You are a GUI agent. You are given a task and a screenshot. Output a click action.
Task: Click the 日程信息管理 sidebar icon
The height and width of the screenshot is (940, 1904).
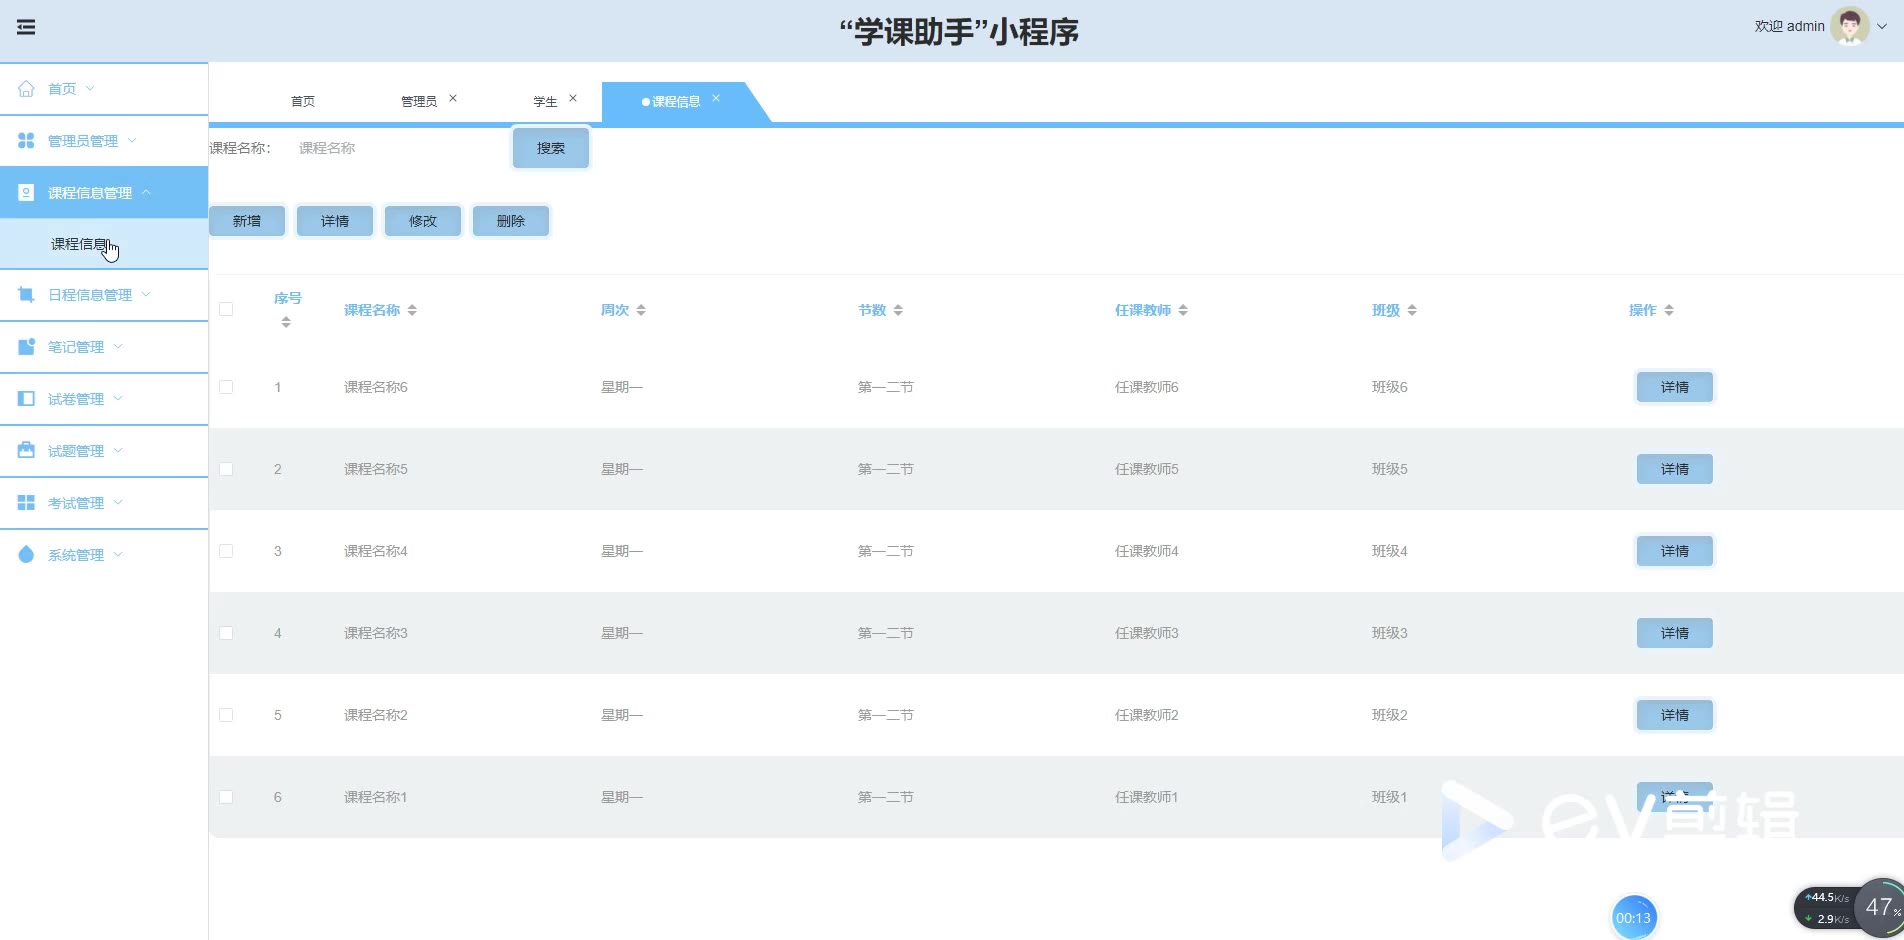coord(26,294)
